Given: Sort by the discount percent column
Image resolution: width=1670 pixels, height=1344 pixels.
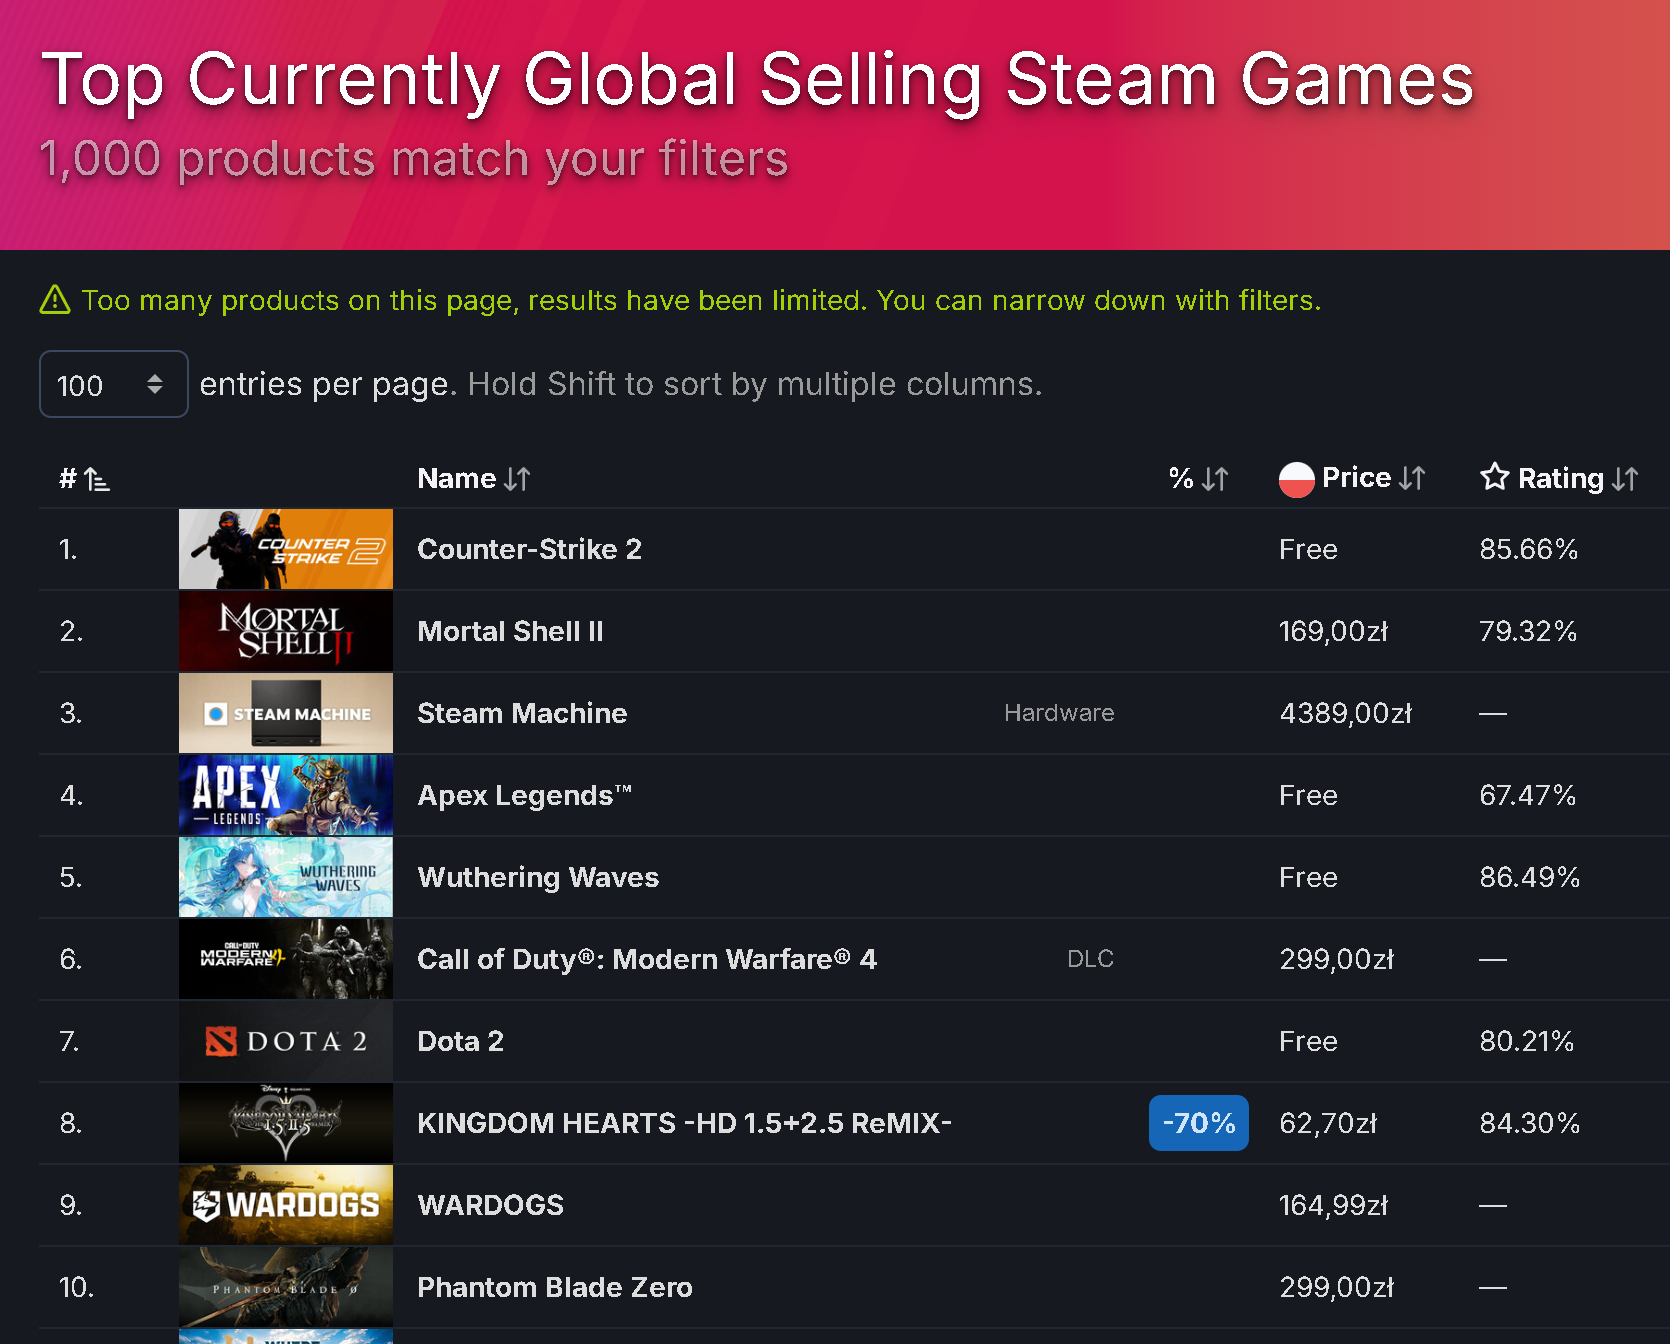Looking at the screenshot, I should pyautogui.click(x=1198, y=479).
